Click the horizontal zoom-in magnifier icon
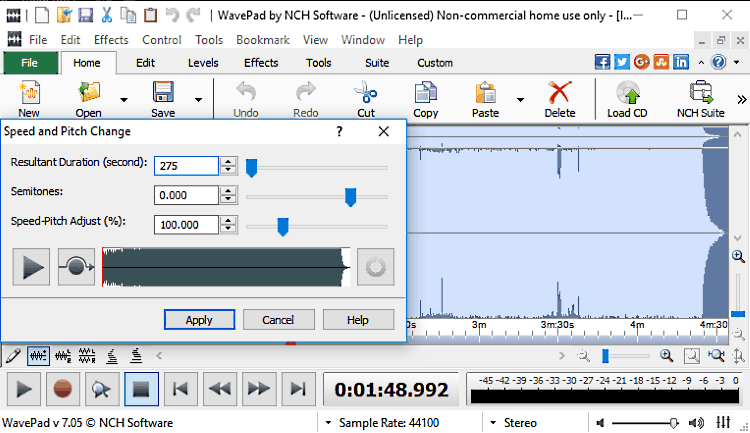Viewport: 750px width, 433px height. point(666,356)
